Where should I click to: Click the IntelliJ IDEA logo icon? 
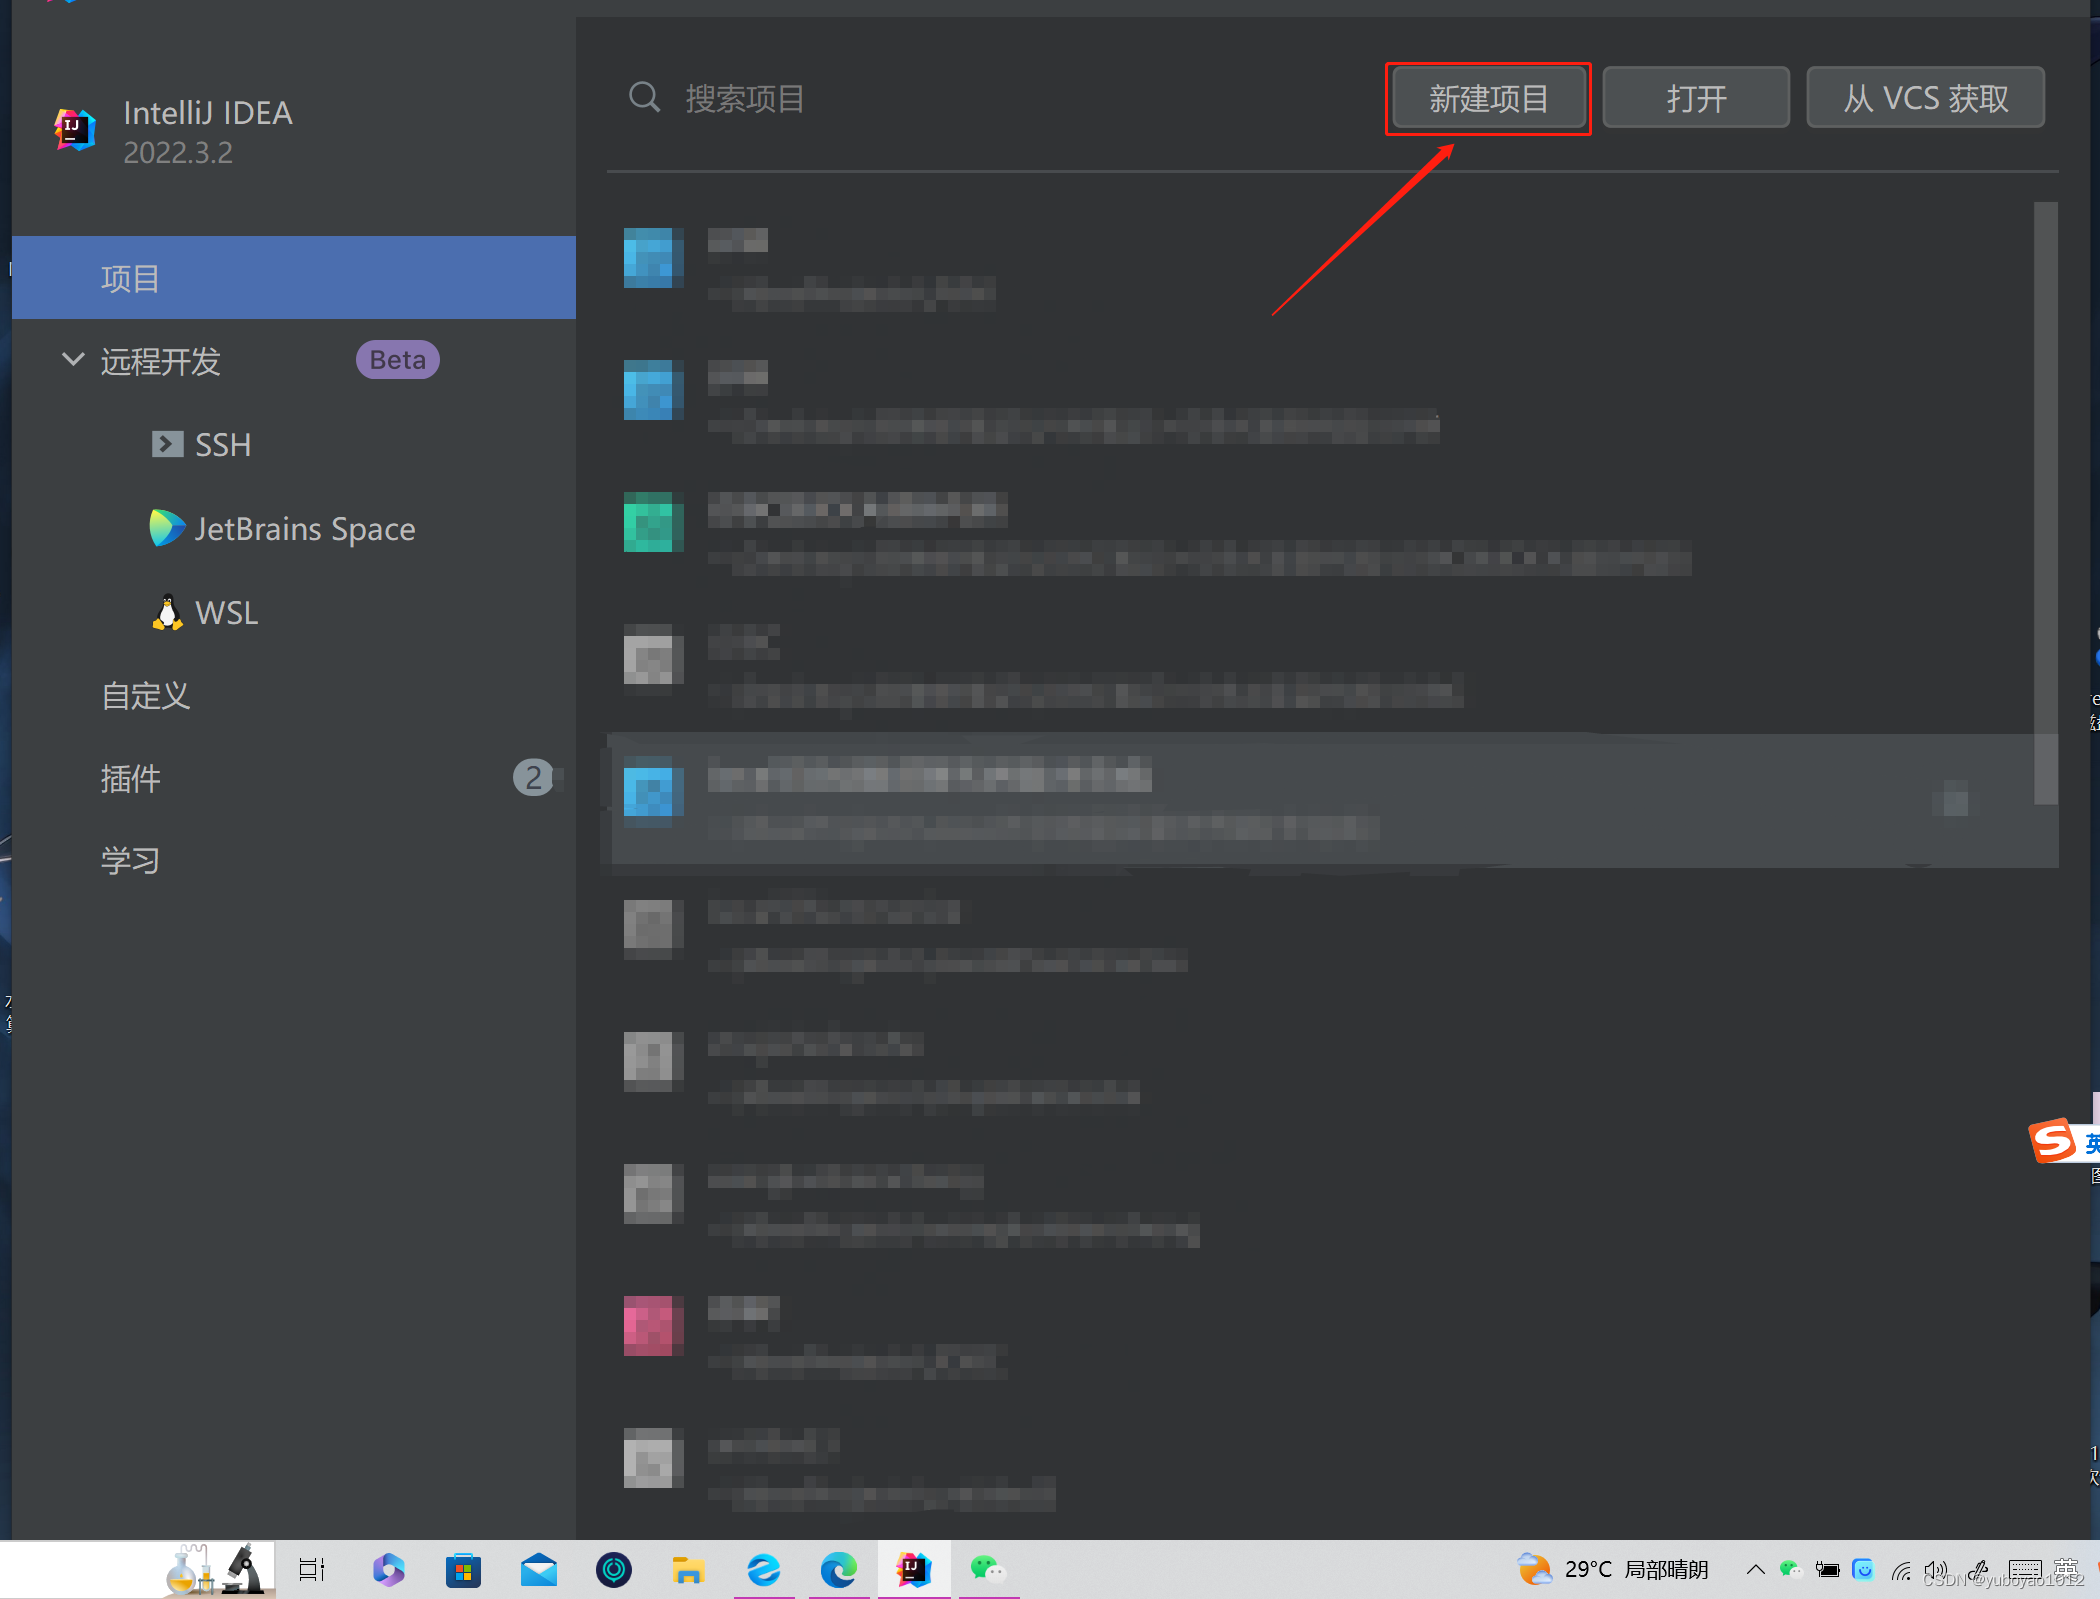[x=74, y=130]
